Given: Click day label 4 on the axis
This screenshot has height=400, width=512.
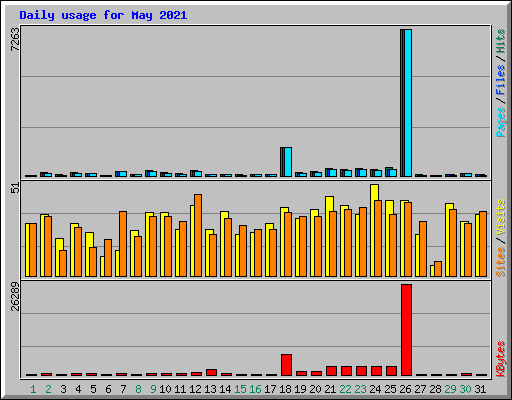Looking at the screenshot, I should coord(78,389).
